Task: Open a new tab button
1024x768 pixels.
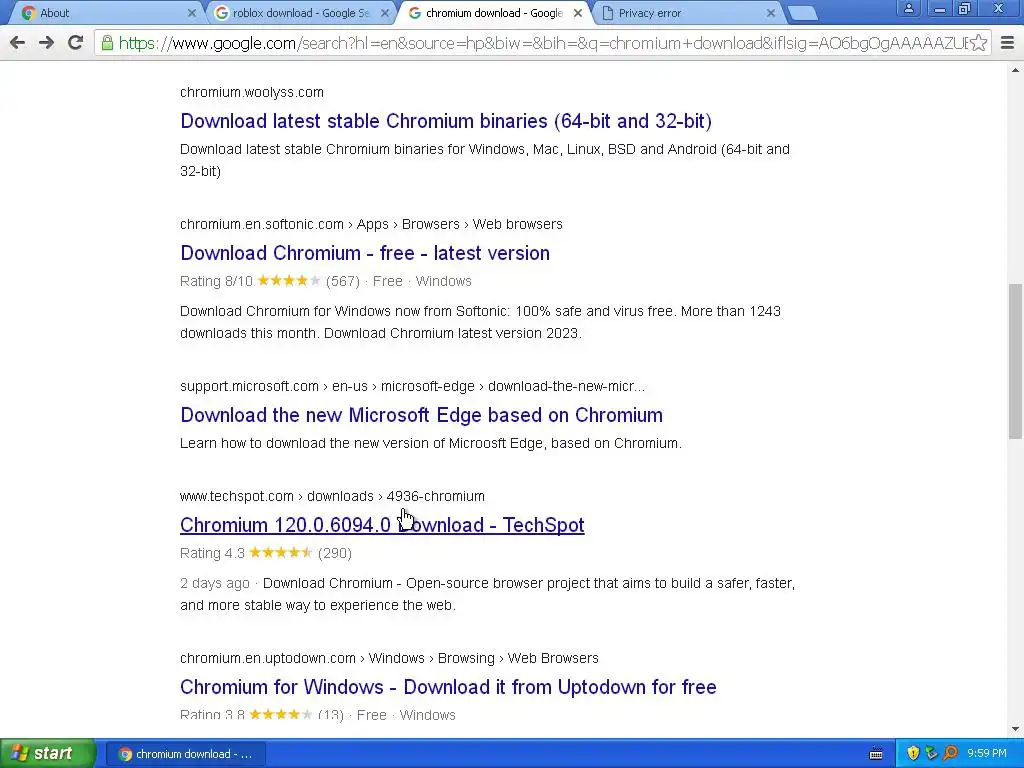Action: pos(803,13)
